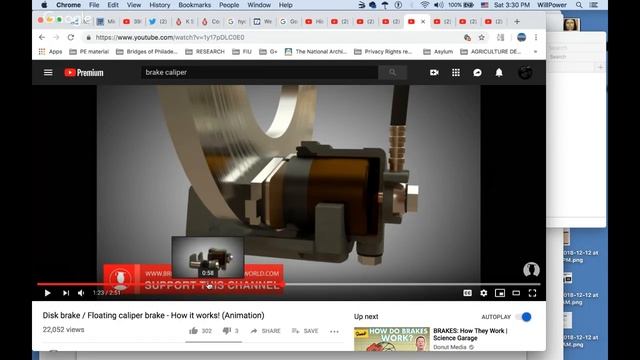Open the Apps bookmarks shortcut

coord(50,51)
